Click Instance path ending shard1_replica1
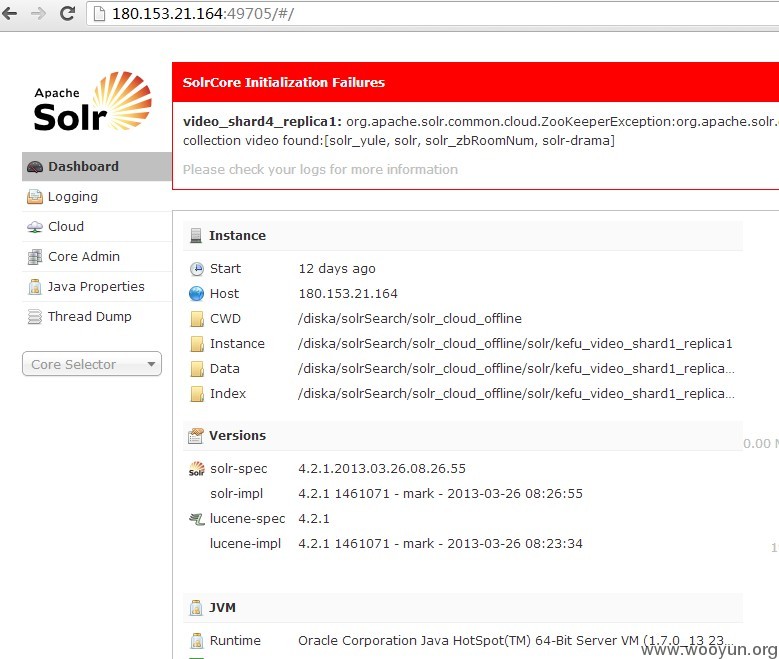Screen dimensions: 779x659 (515, 343)
